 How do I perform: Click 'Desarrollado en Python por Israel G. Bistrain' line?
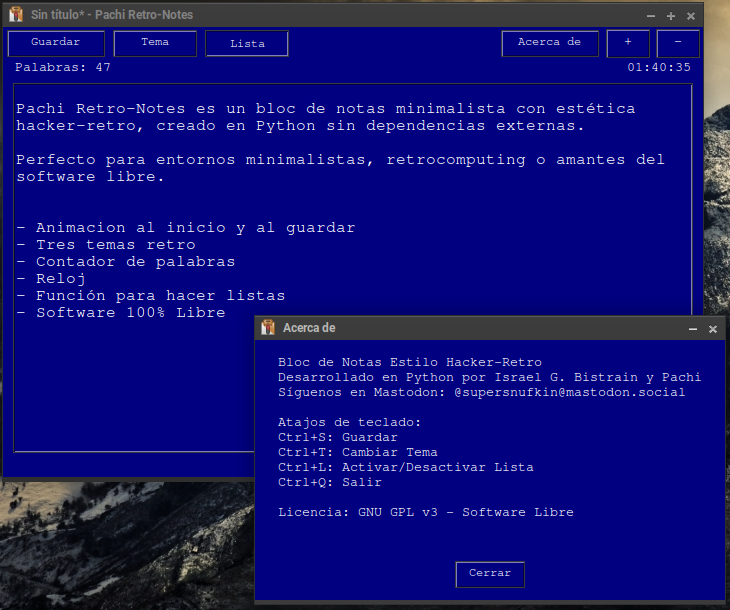click(489, 377)
